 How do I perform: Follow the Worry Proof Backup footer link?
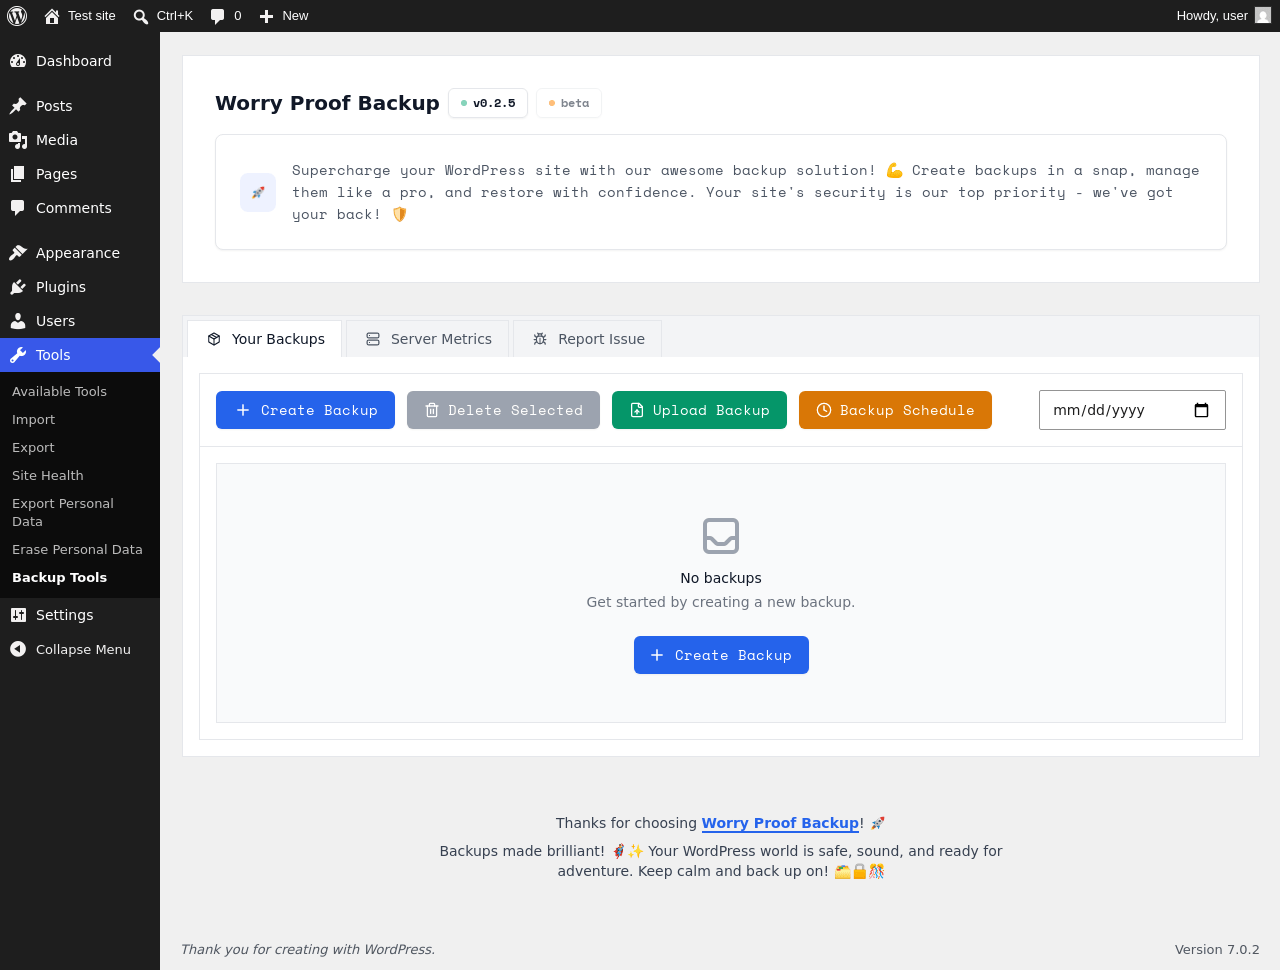tap(780, 823)
